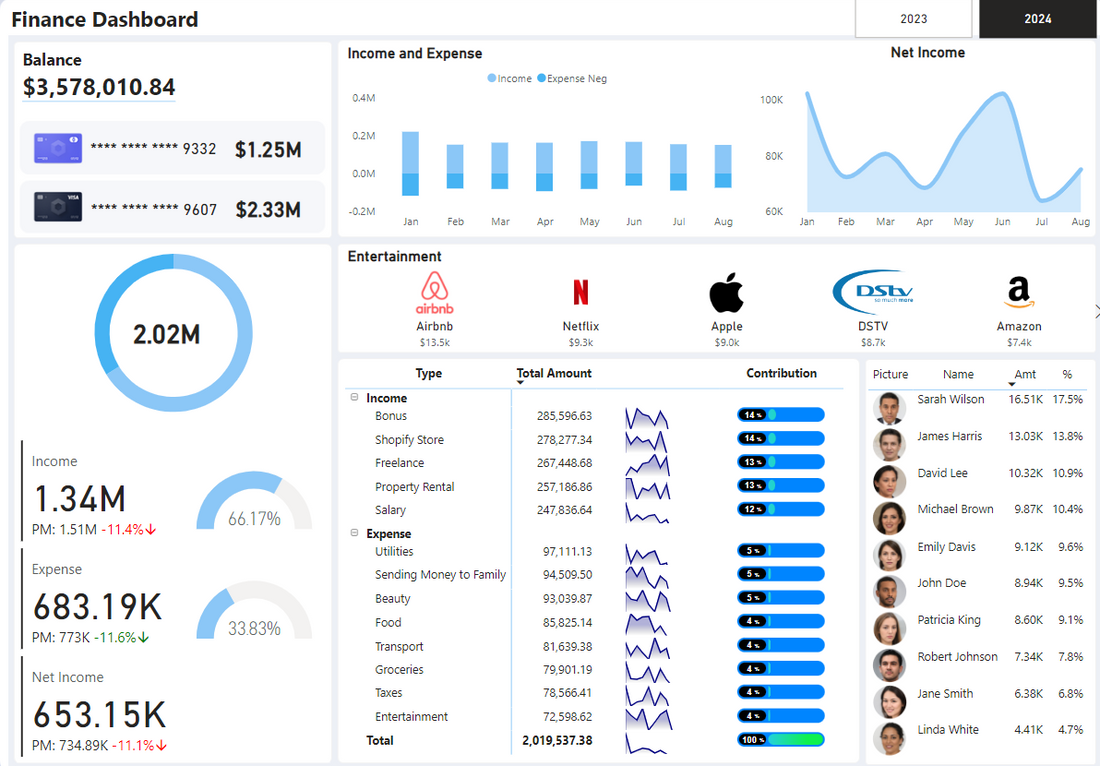Image resolution: width=1100 pixels, height=766 pixels.
Task: Click the Bonus sparkline chart
Action: coord(647,417)
